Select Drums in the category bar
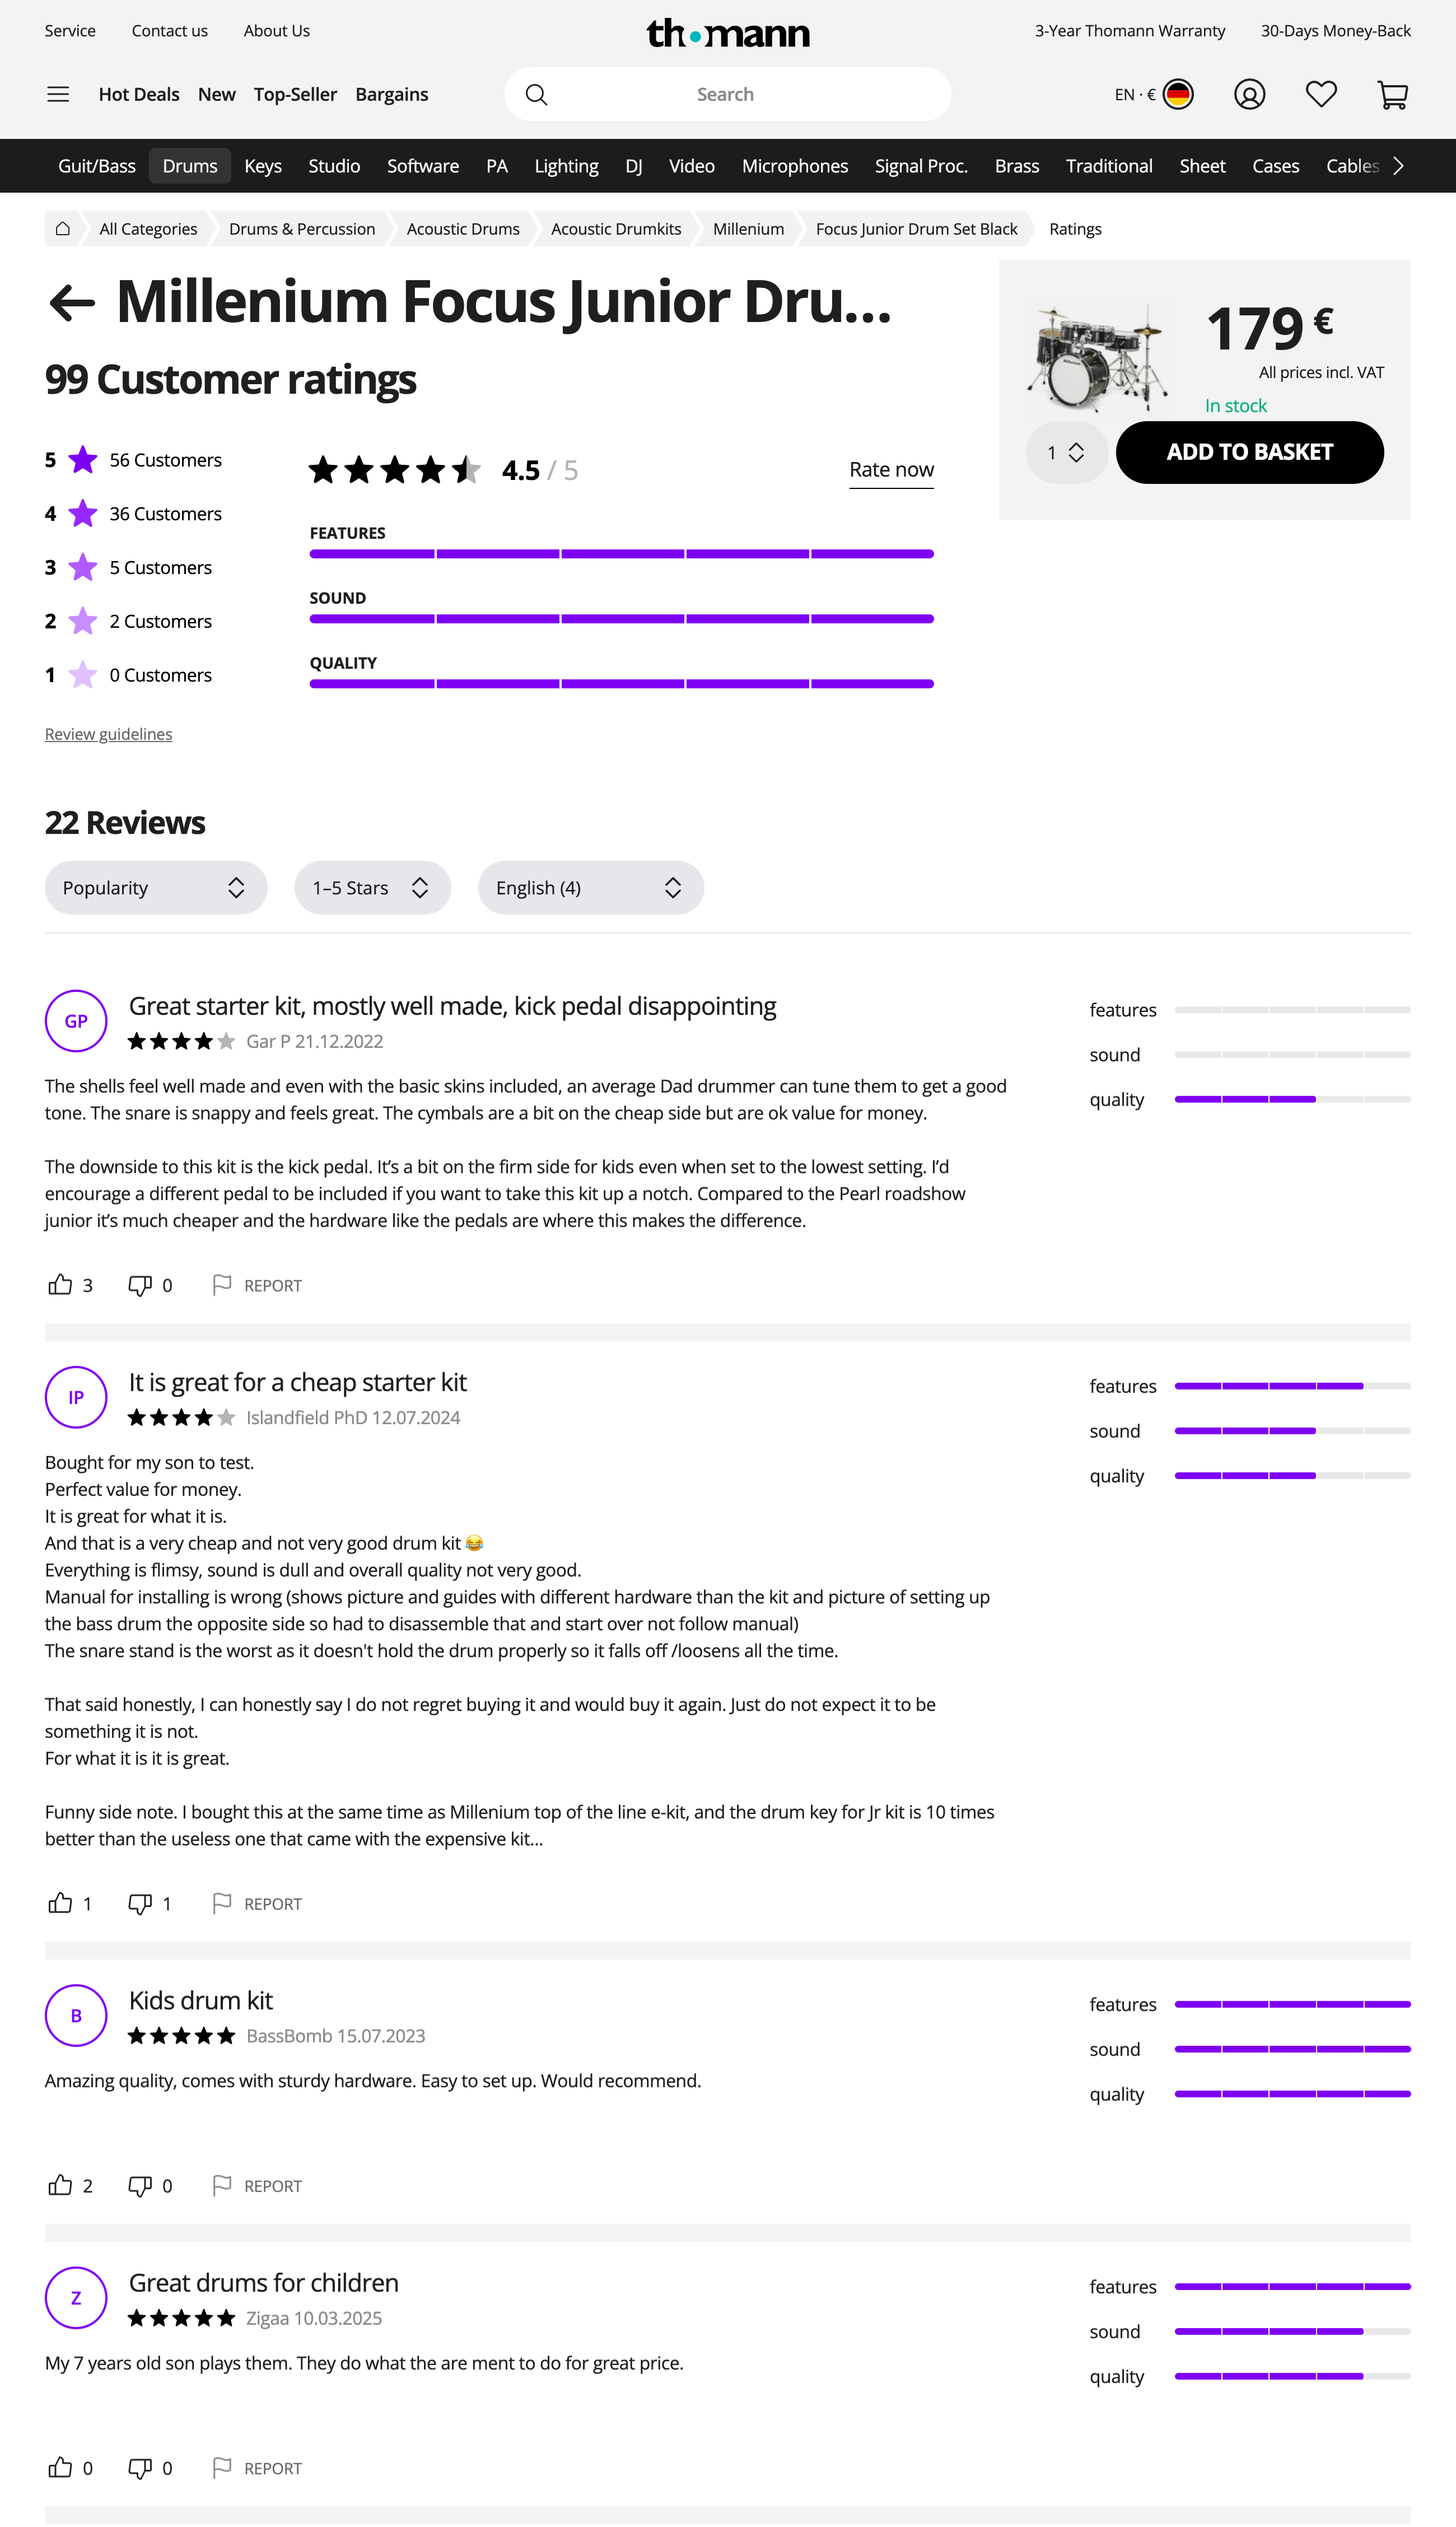1456x2527 pixels. point(190,166)
